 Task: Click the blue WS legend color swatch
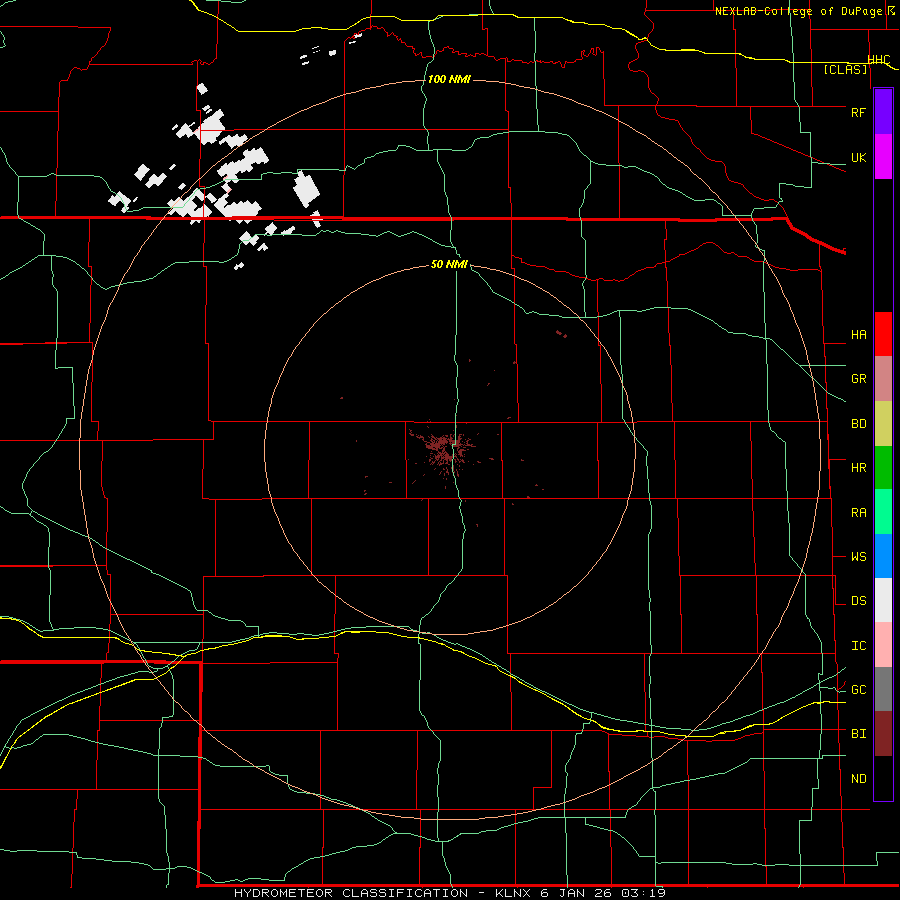click(883, 556)
